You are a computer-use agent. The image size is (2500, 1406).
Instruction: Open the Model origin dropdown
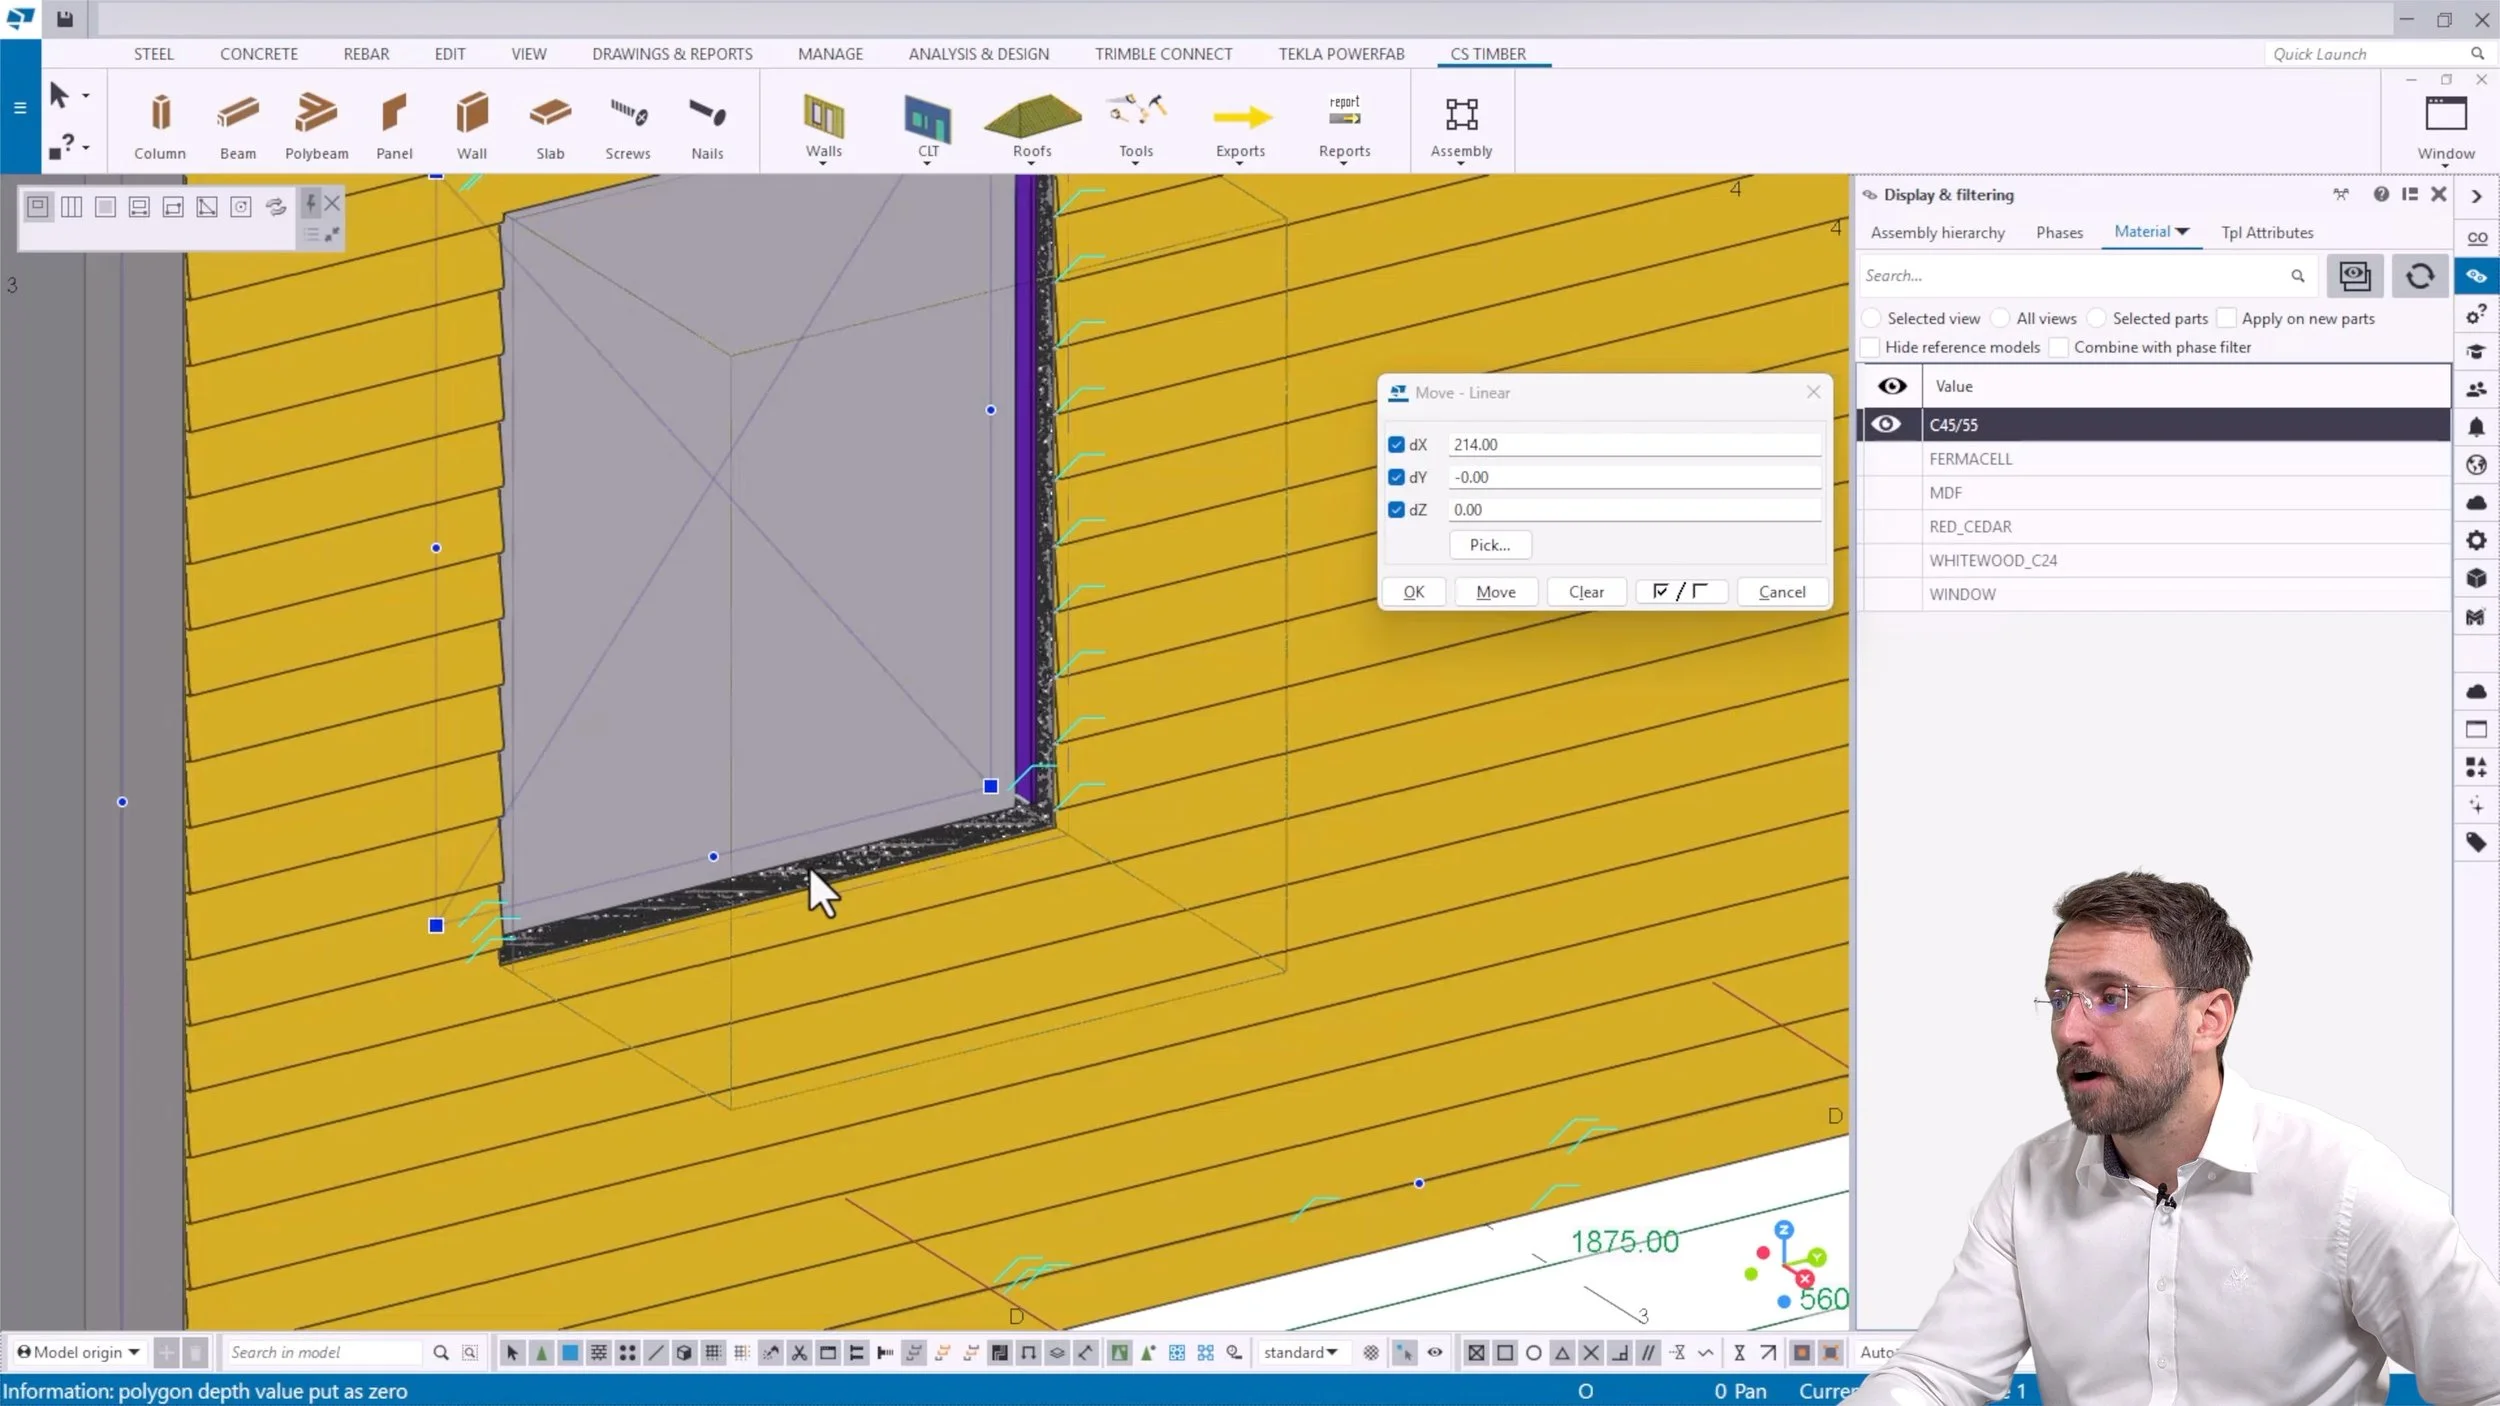(78, 1352)
